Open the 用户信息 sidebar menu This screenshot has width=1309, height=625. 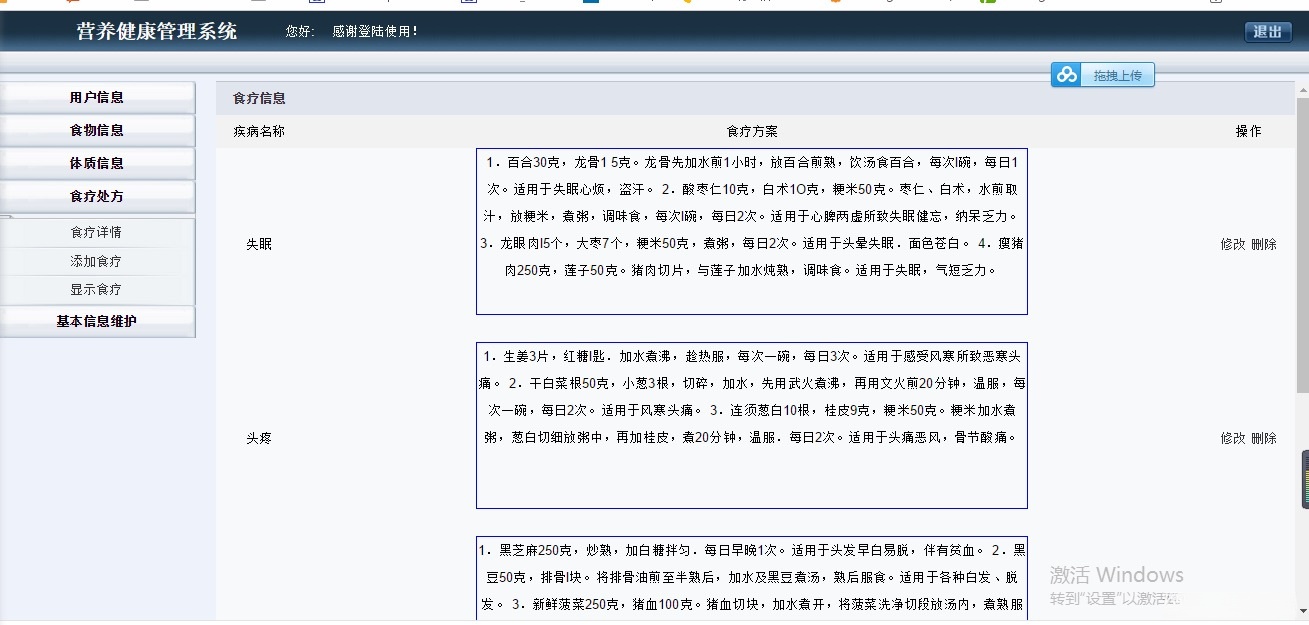97,95
